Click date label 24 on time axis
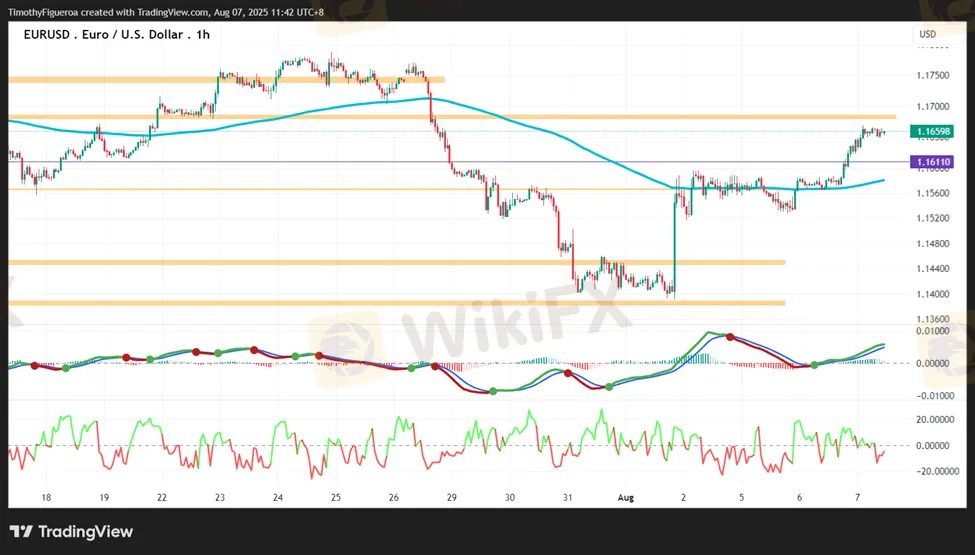 (x=278, y=498)
